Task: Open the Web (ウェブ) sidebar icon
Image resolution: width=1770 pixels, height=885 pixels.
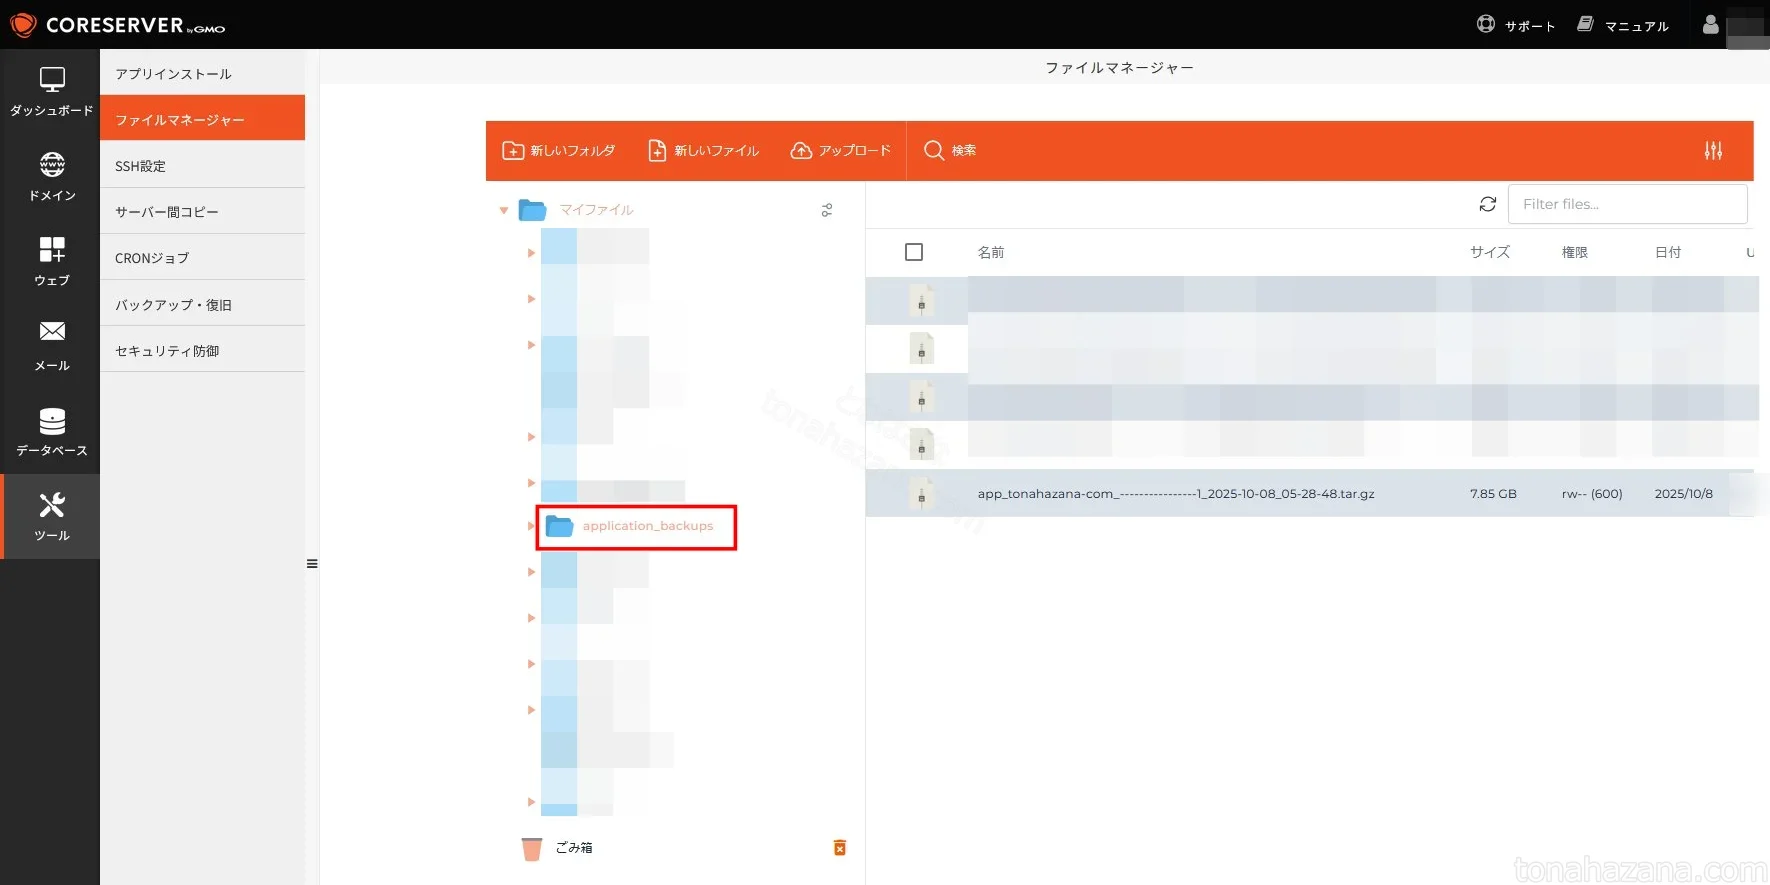Action: pyautogui.click(x=51, y=261)
